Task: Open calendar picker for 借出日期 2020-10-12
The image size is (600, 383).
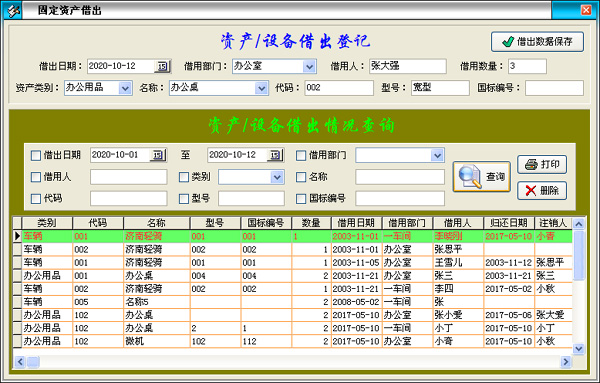Action: click(162, 66)
